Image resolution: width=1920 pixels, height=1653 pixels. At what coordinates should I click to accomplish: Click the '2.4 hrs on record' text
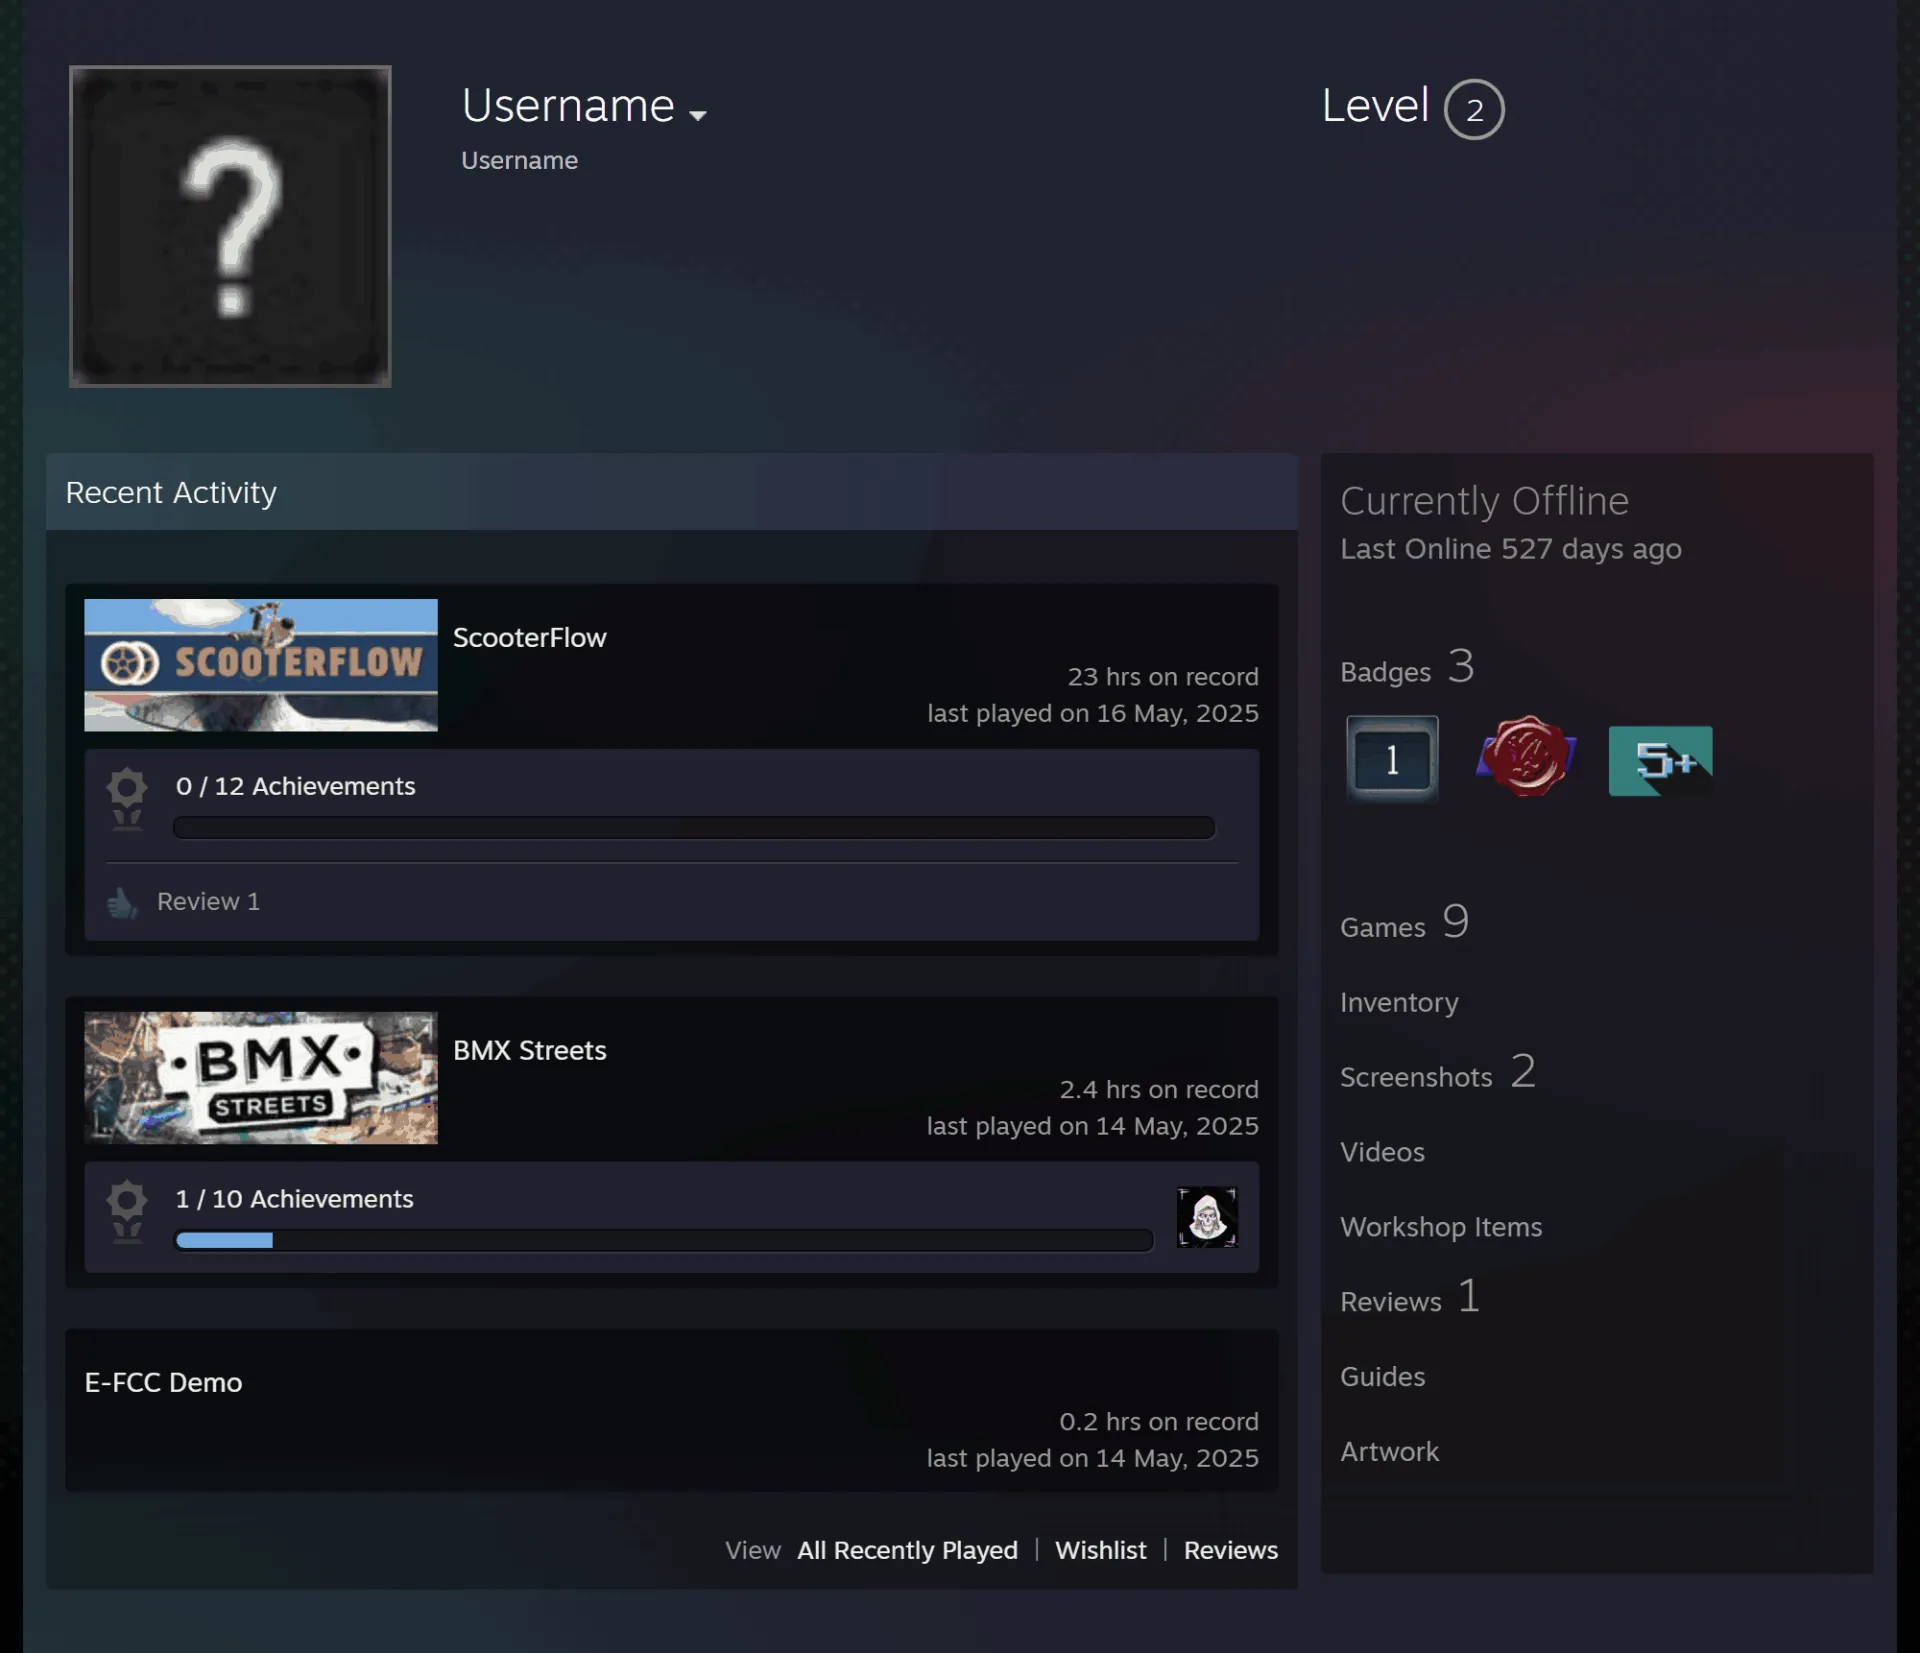point(1159,1090)
